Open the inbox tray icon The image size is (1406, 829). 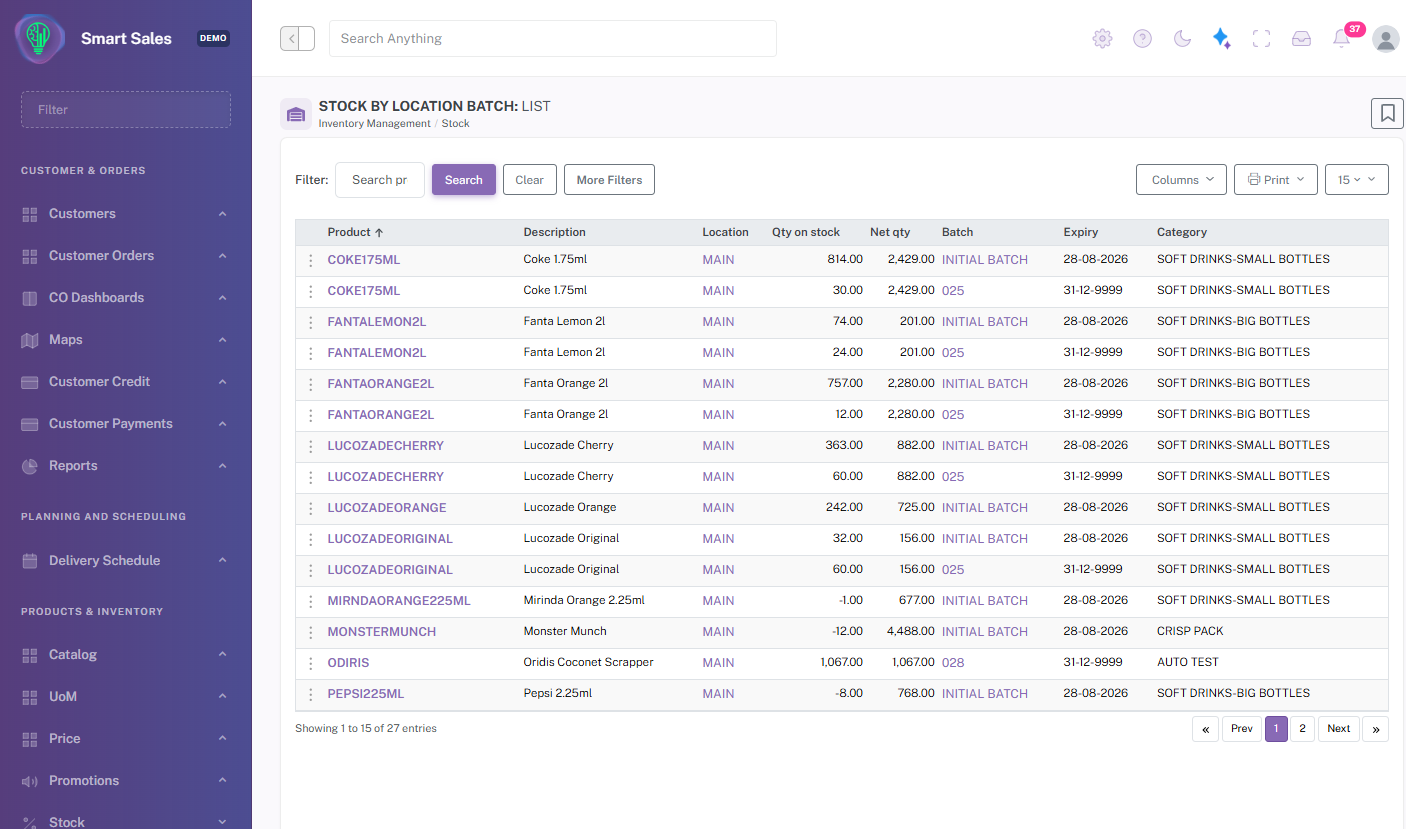point(1301,38)
